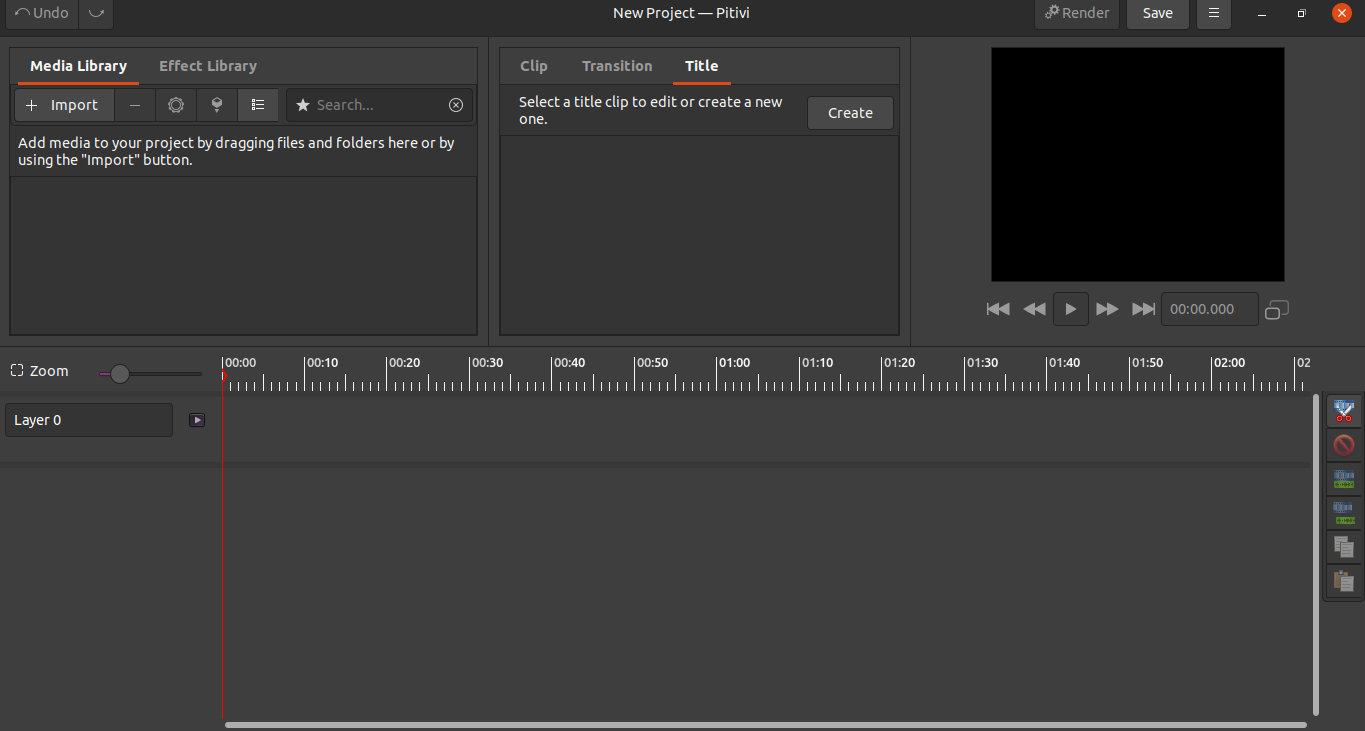Toggle the list view mode icon
Screen dimensions: 1365x731
[258, 105]
